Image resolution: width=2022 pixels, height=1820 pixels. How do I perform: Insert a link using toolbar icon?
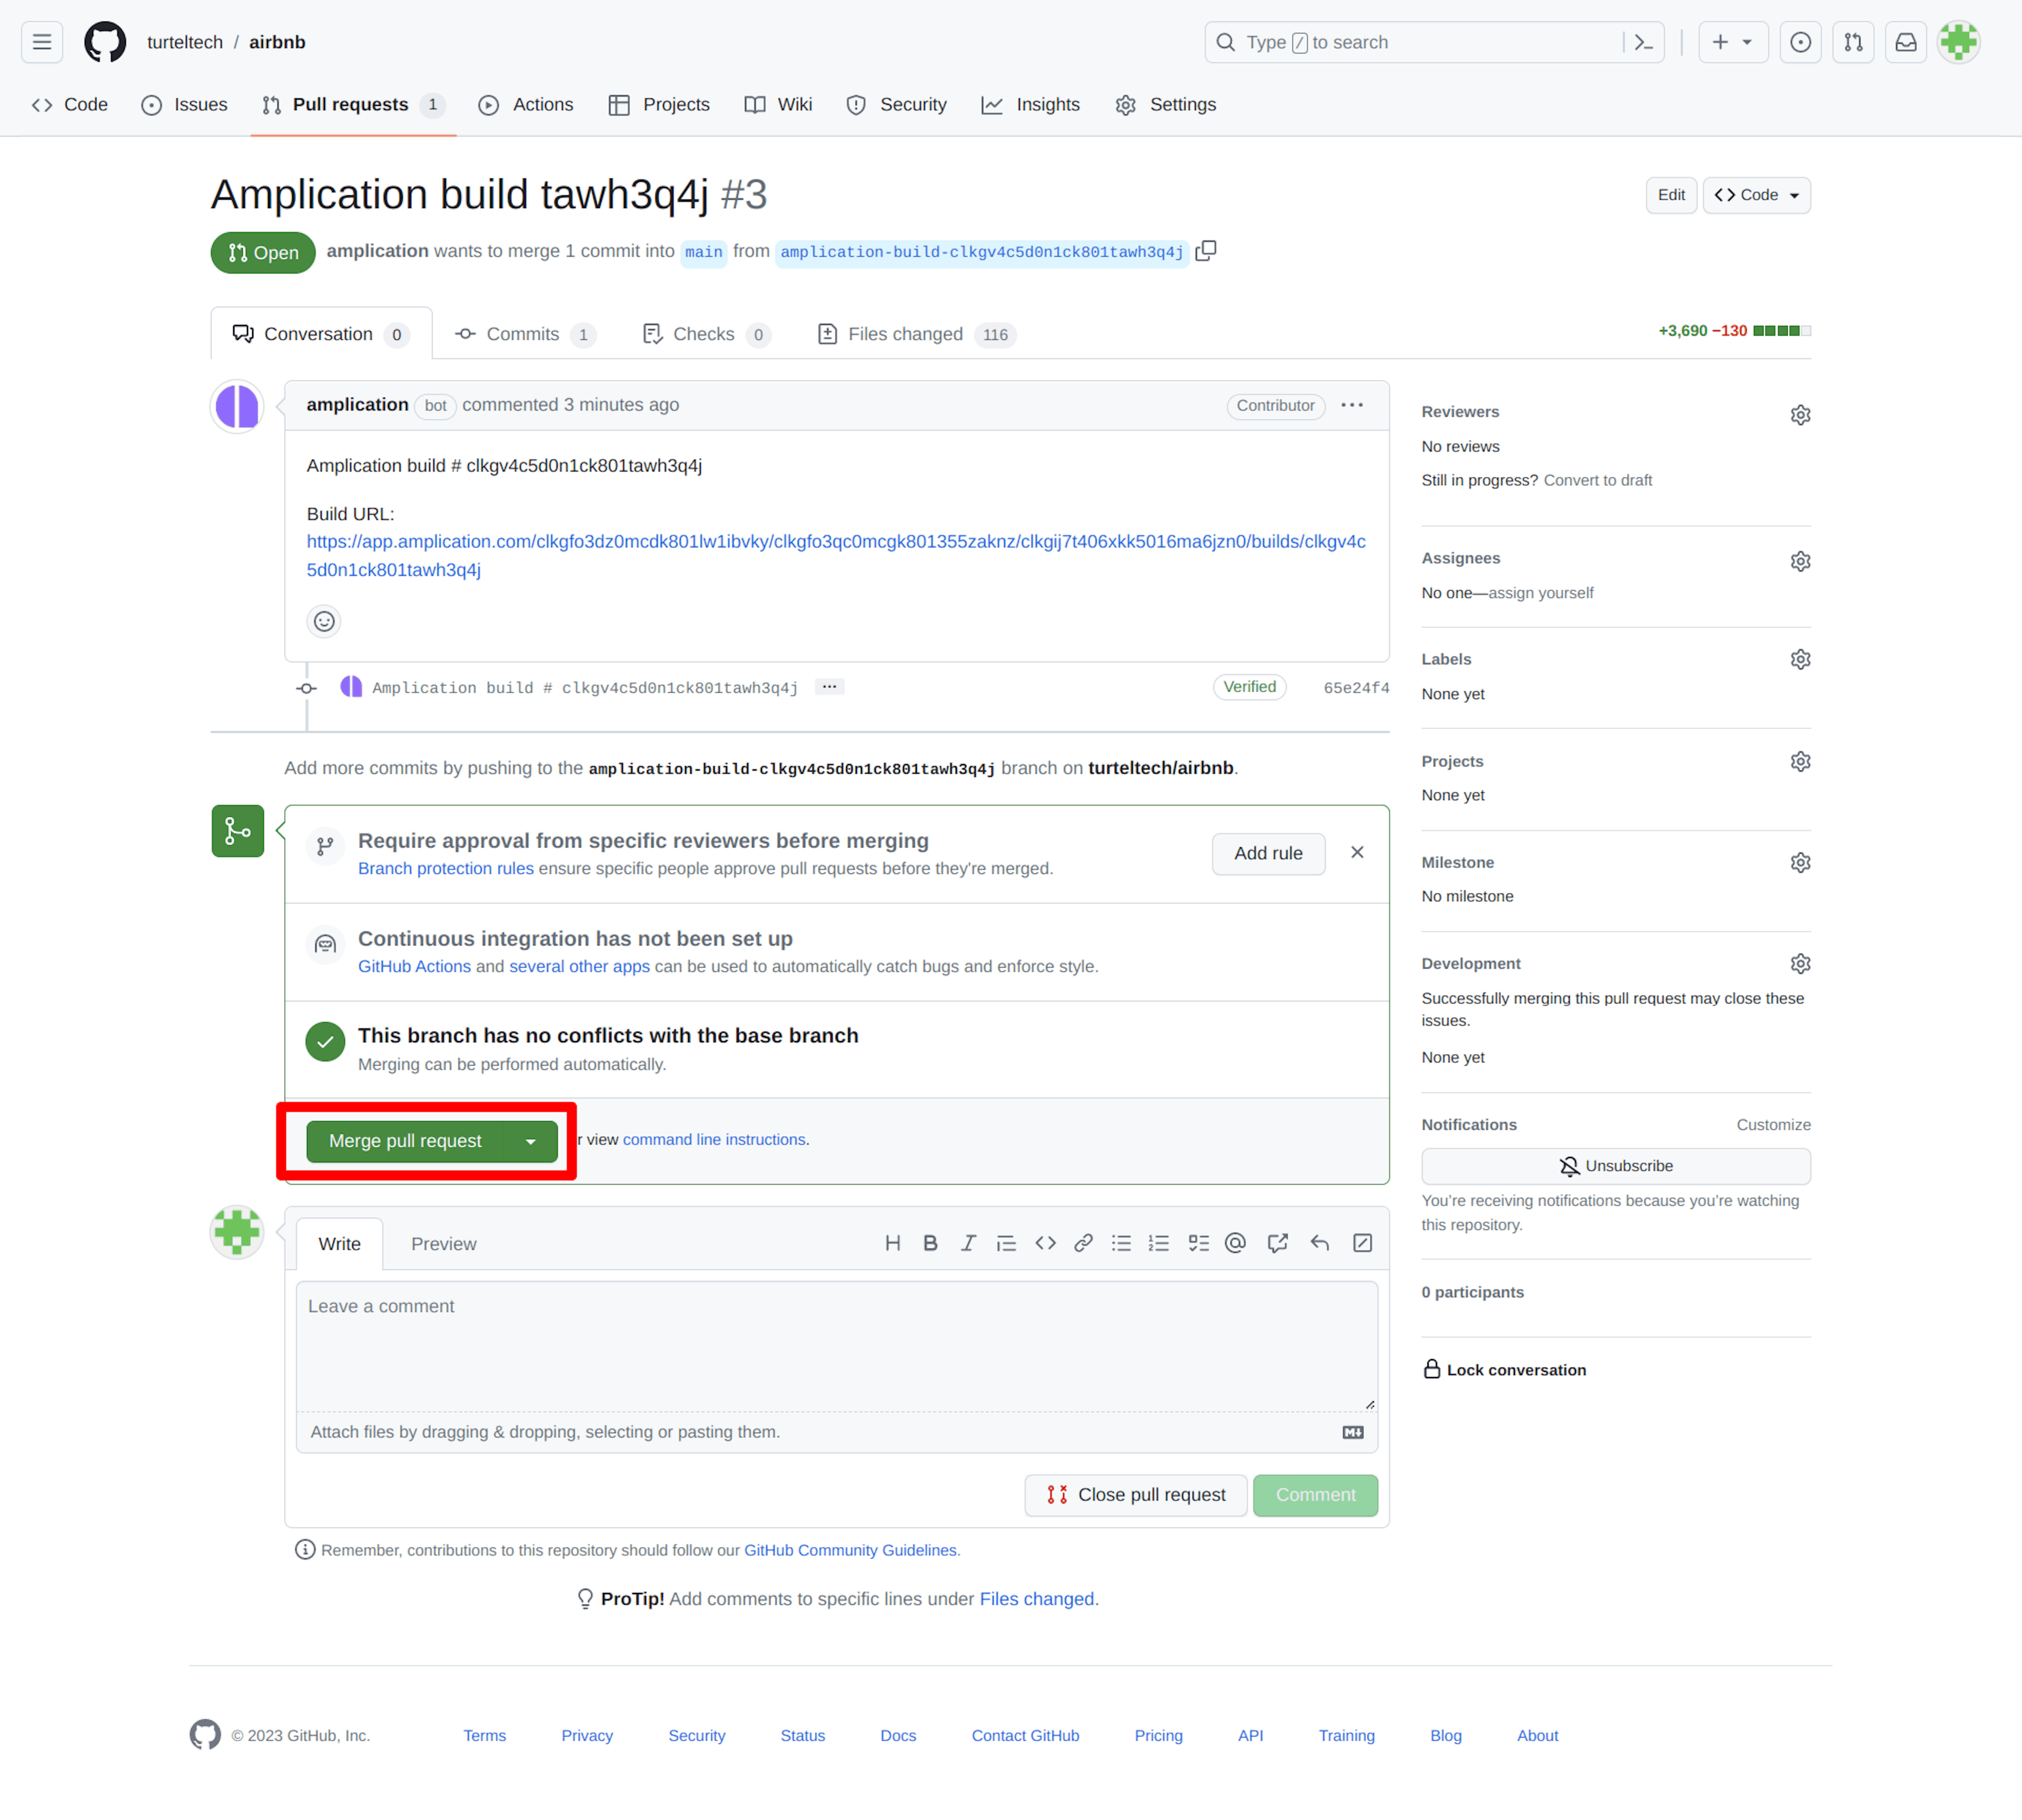click(x=1083, y=1243)
